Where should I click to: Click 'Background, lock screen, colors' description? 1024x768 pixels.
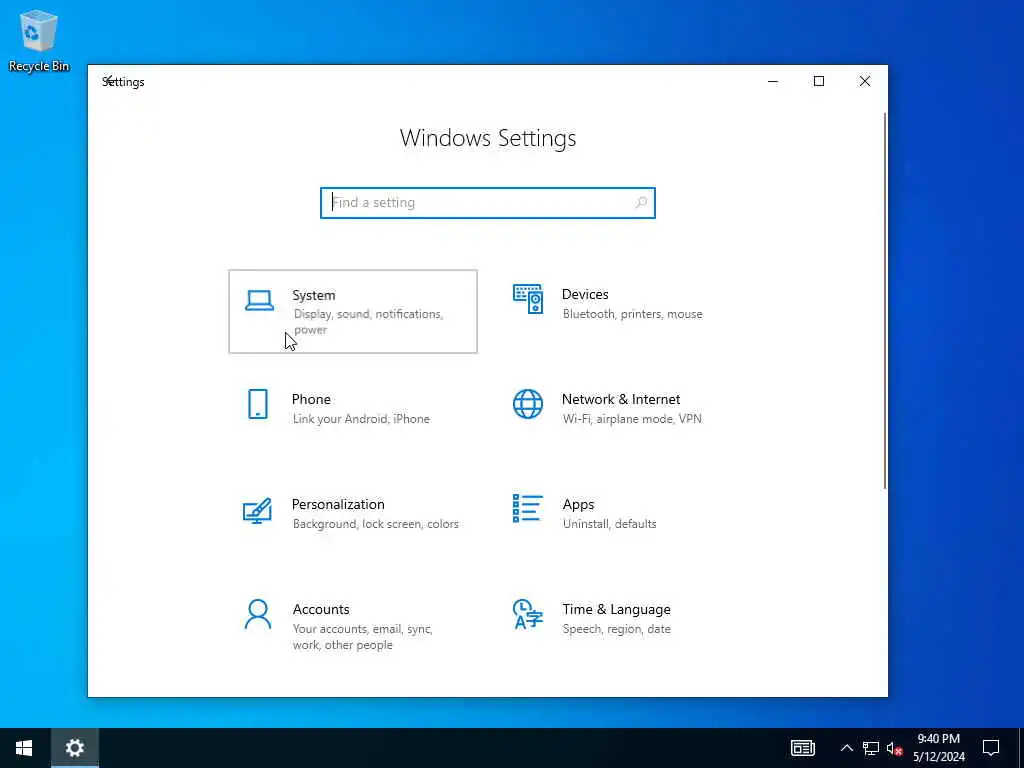tap(376, 524)
